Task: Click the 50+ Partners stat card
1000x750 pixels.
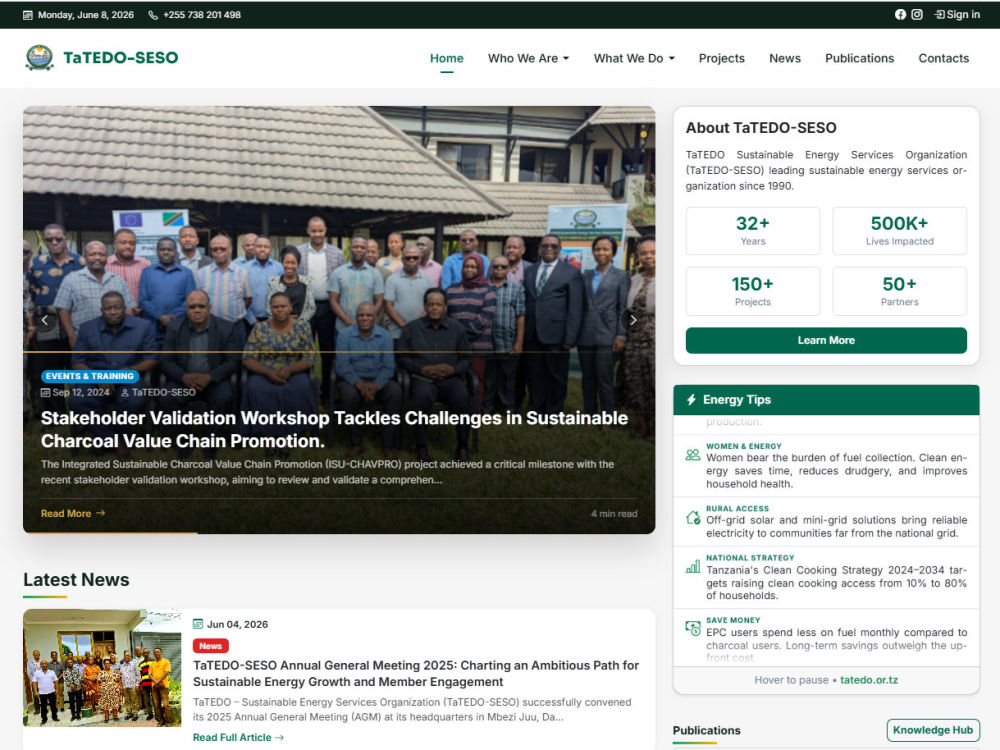Action: 899,291
